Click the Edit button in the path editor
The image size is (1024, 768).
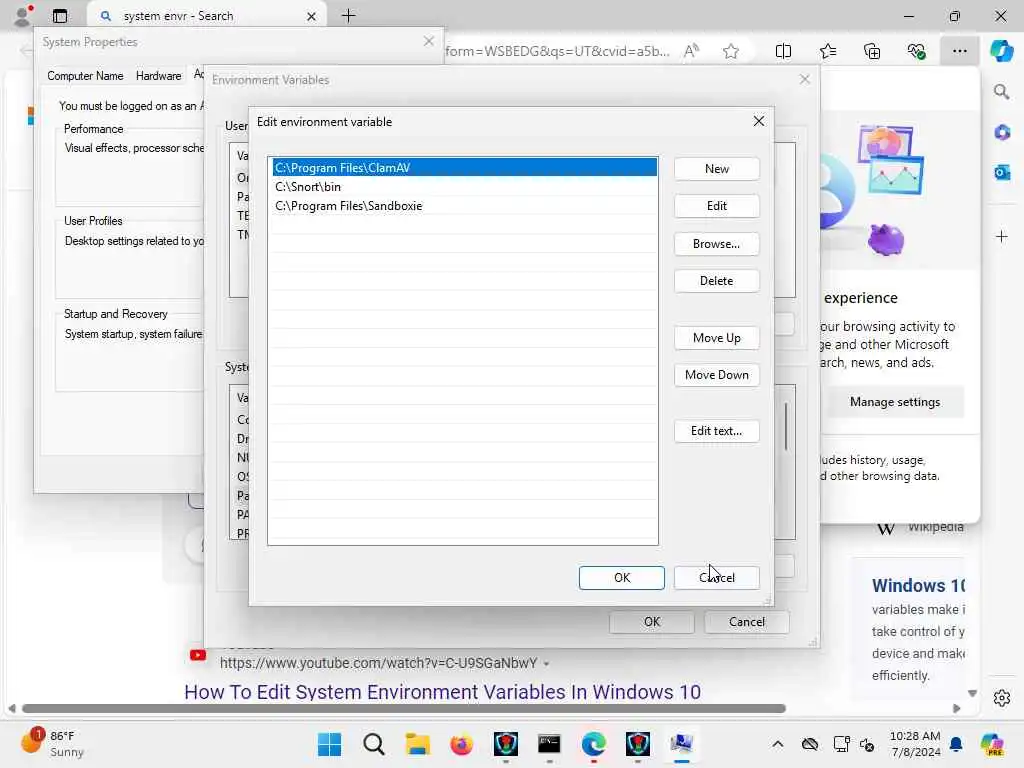[x=716, y=206]
